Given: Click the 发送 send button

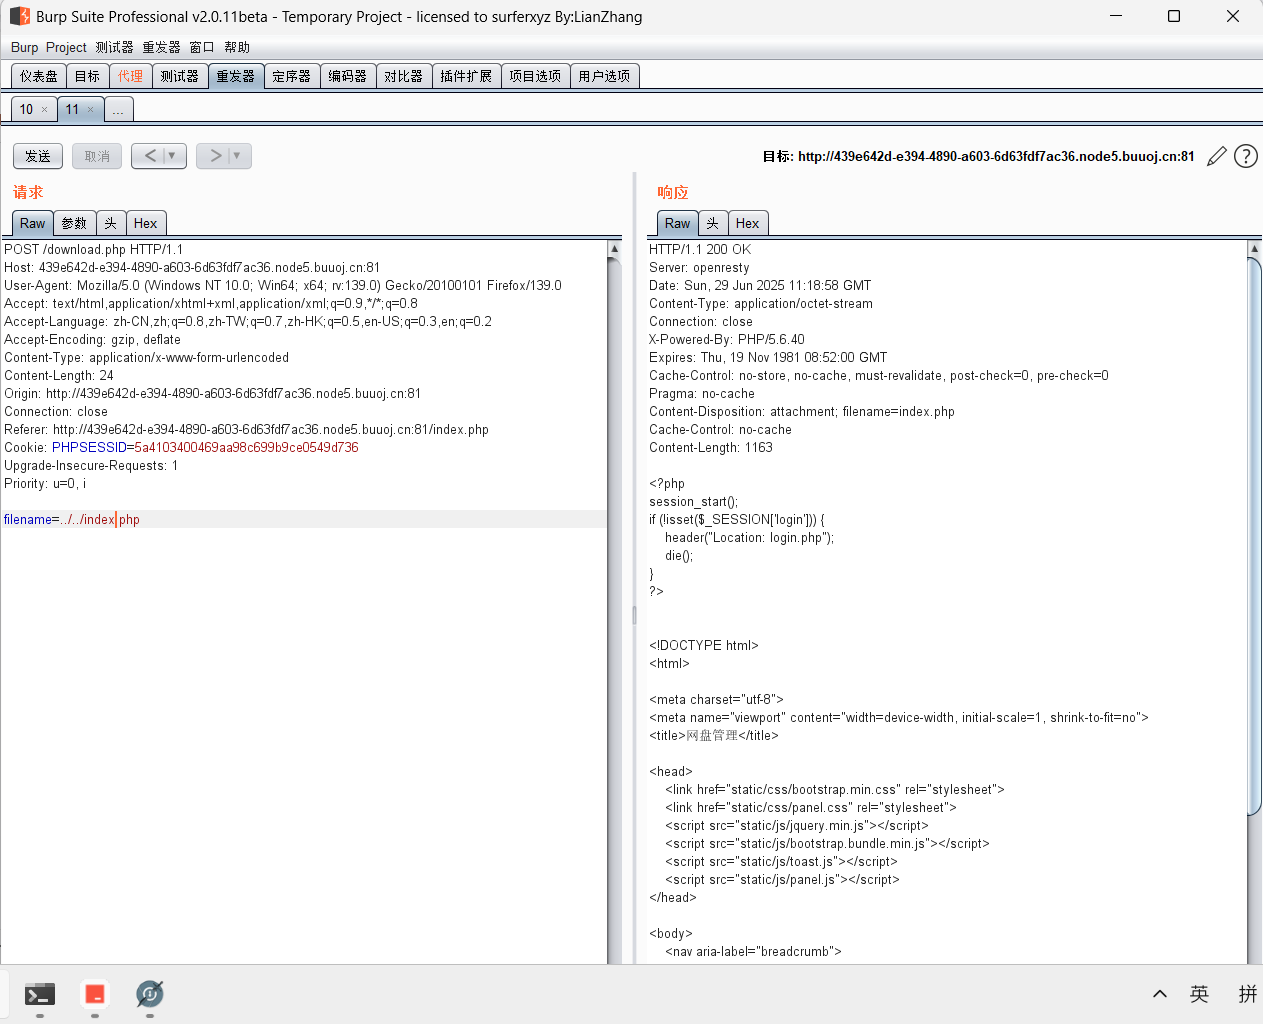Looking at the screenshot, I should pos(38,156).
